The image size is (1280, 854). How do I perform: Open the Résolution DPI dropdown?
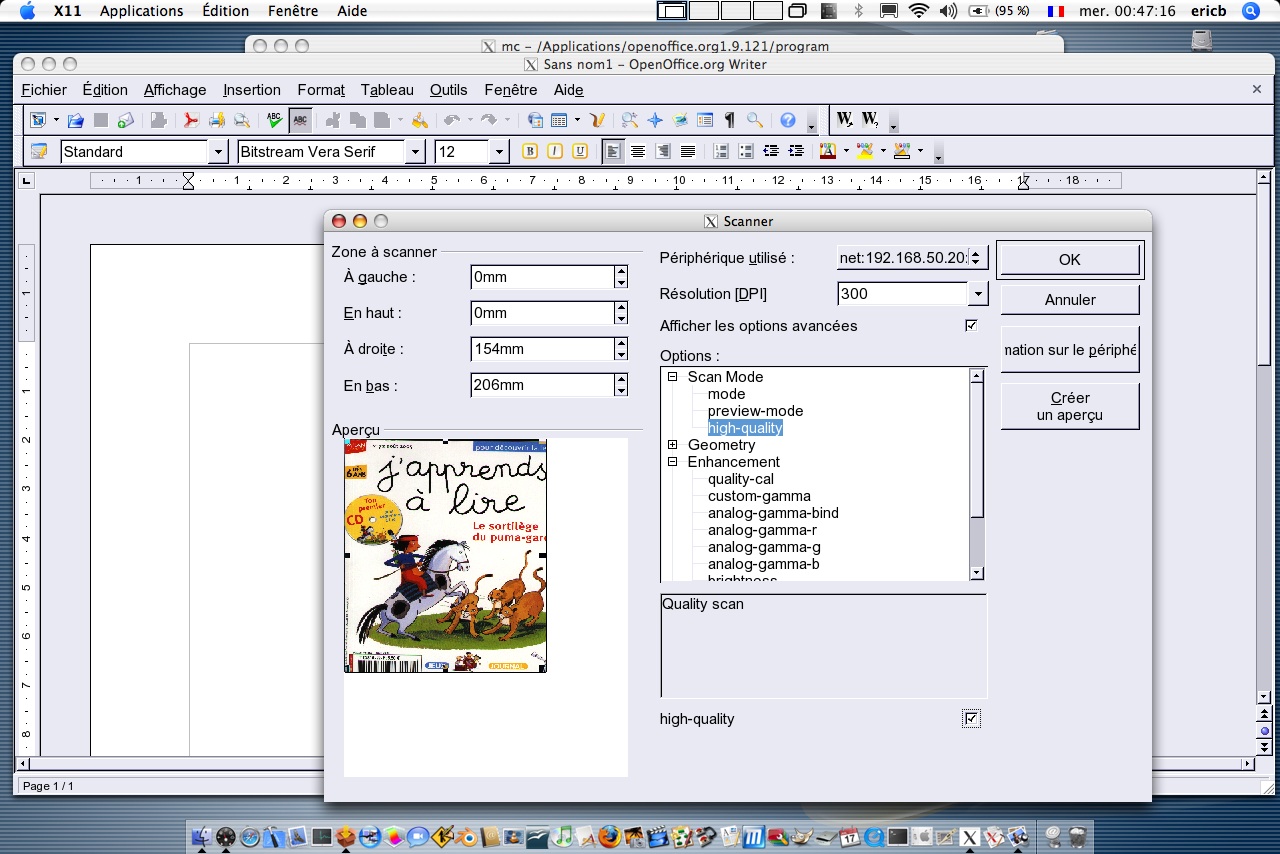977,294
